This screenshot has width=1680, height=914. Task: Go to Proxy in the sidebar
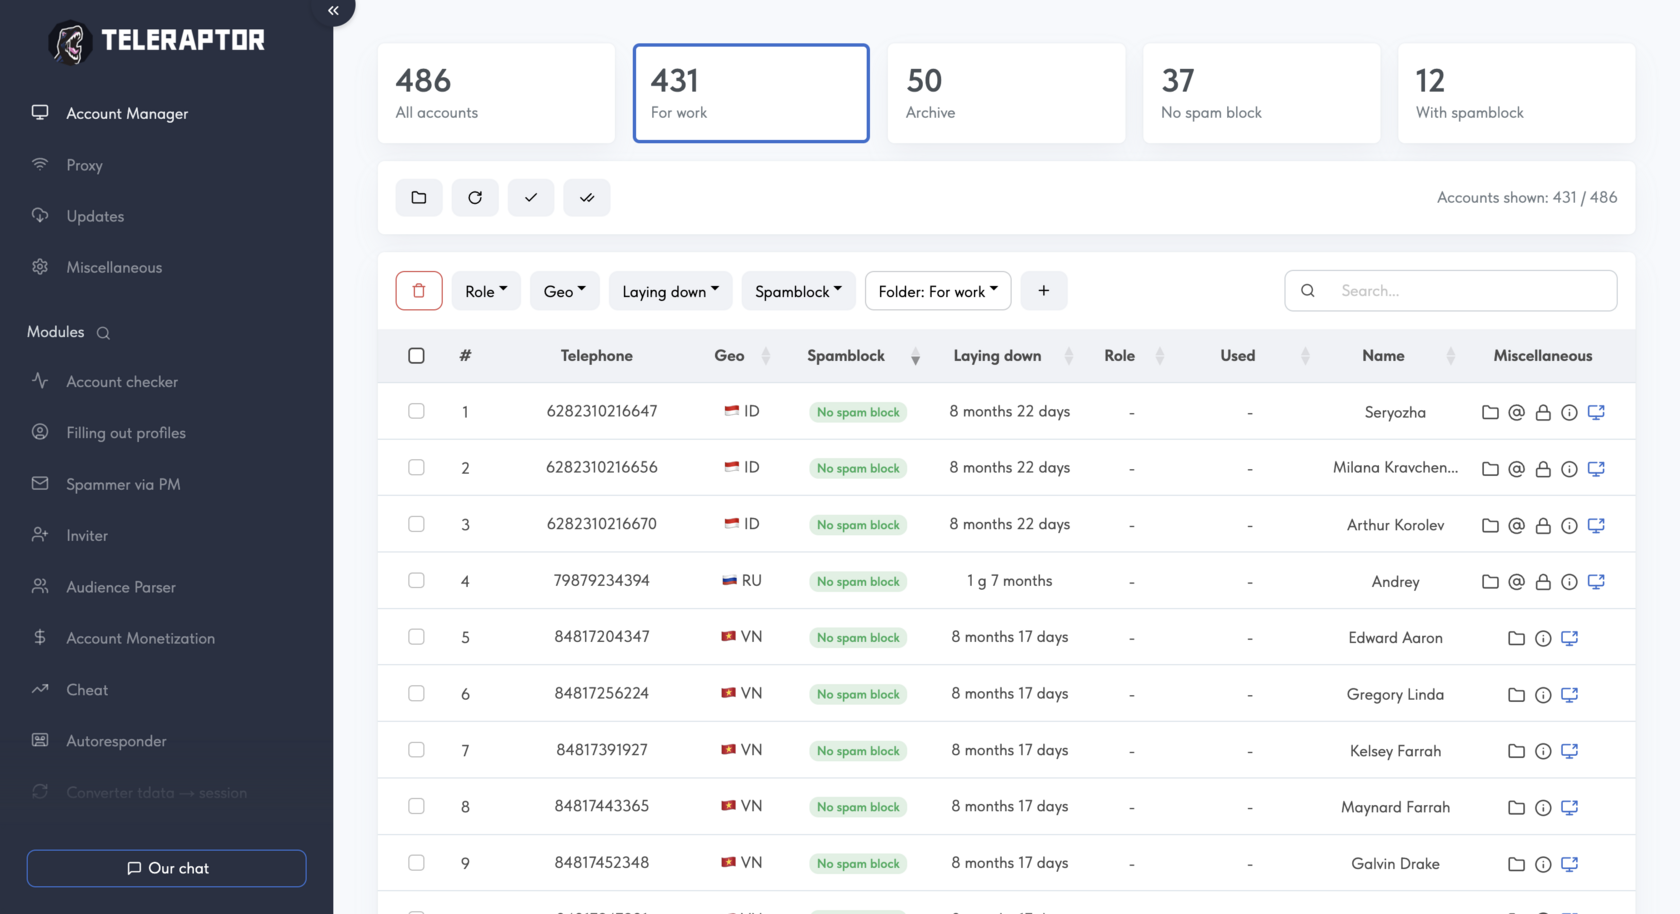tap(85, 165)
